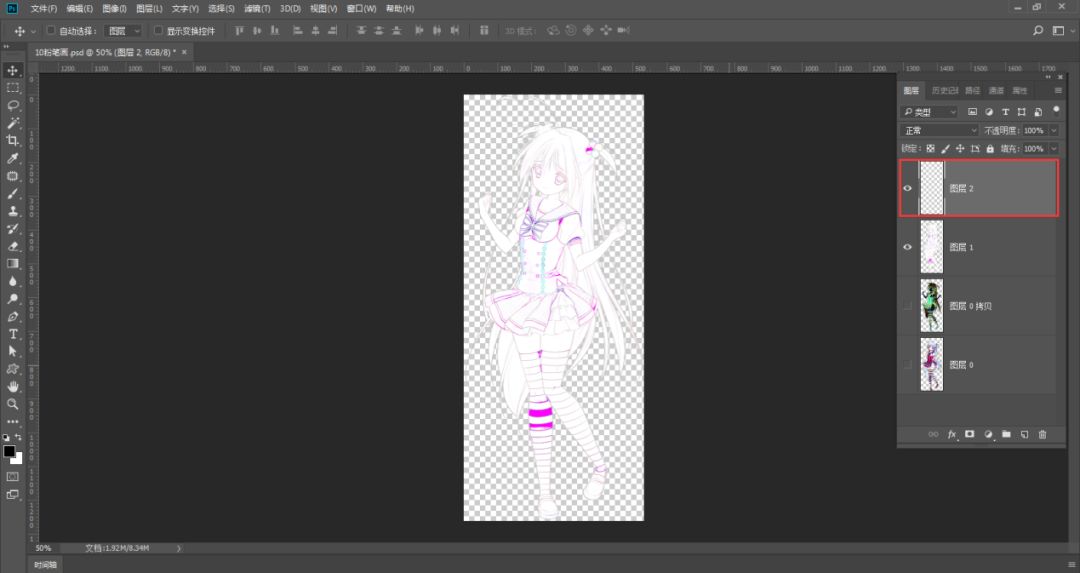Hide 图层 2 using its eye icon
This screenshot has width=1080, height=573.
point(908,188)
